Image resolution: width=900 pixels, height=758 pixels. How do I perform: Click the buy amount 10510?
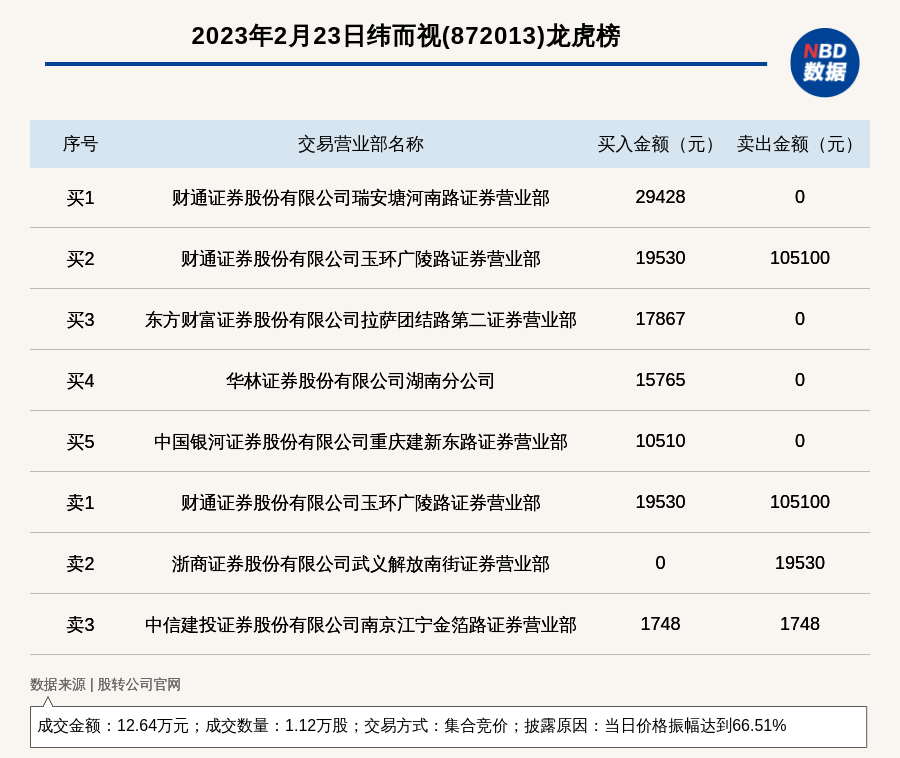click(x=660, y=441)
